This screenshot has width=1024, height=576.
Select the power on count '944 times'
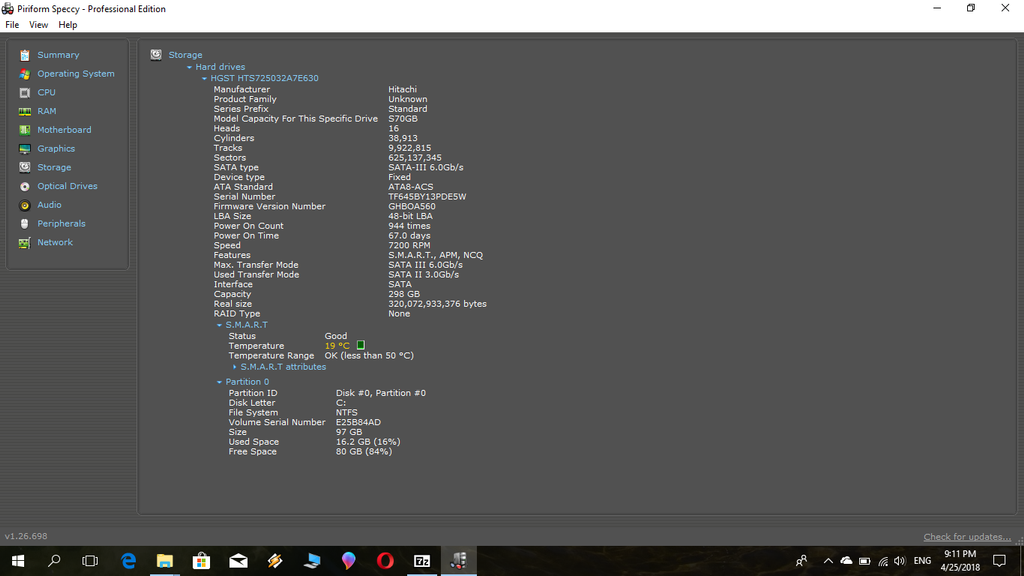(409, 226)
